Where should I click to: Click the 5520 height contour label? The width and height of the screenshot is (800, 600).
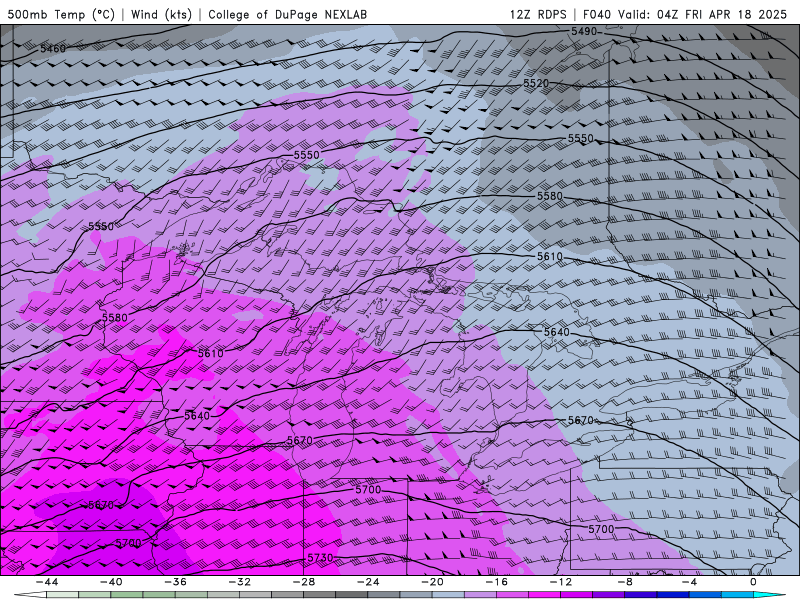536,83
